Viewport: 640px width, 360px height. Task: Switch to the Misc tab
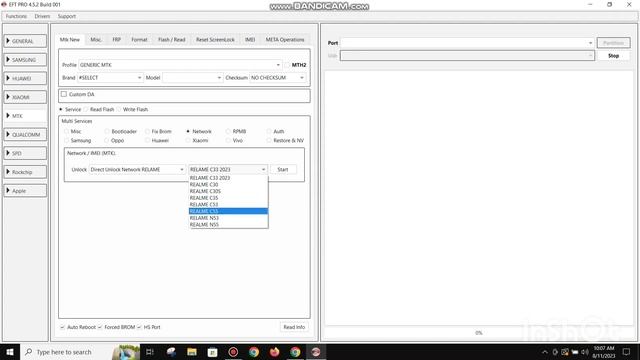(x=96, y=40)
